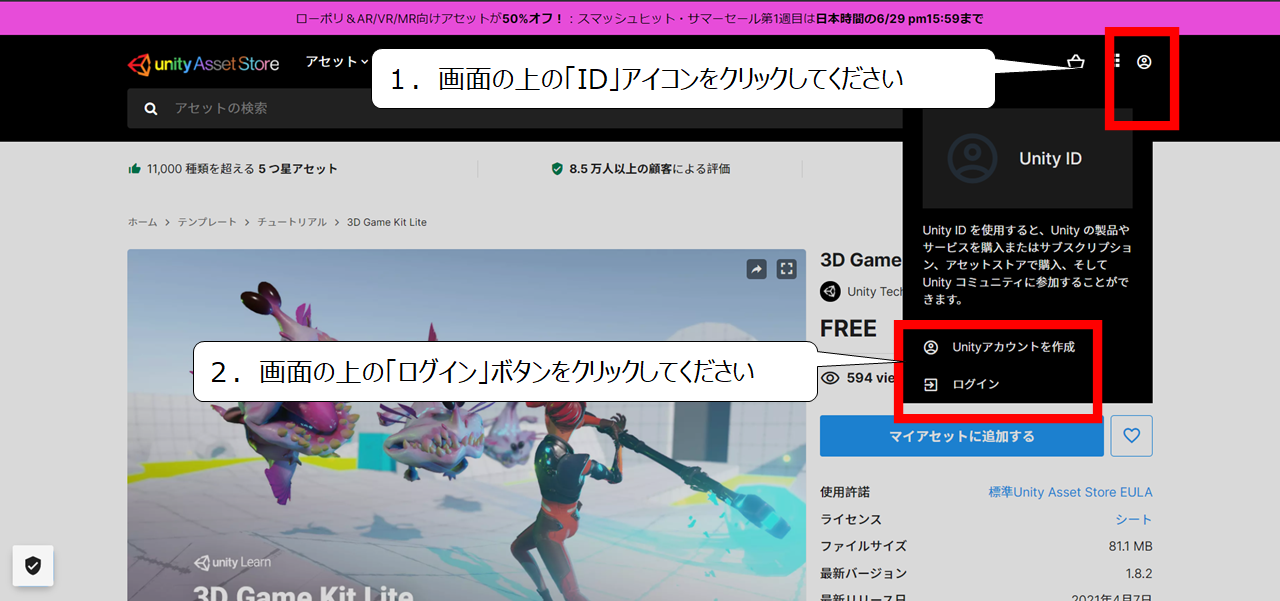The width and height of the screenshot is (1280, 601).
Task: Select Unityアカウントを作成 from the account menu
Action: 998,347
